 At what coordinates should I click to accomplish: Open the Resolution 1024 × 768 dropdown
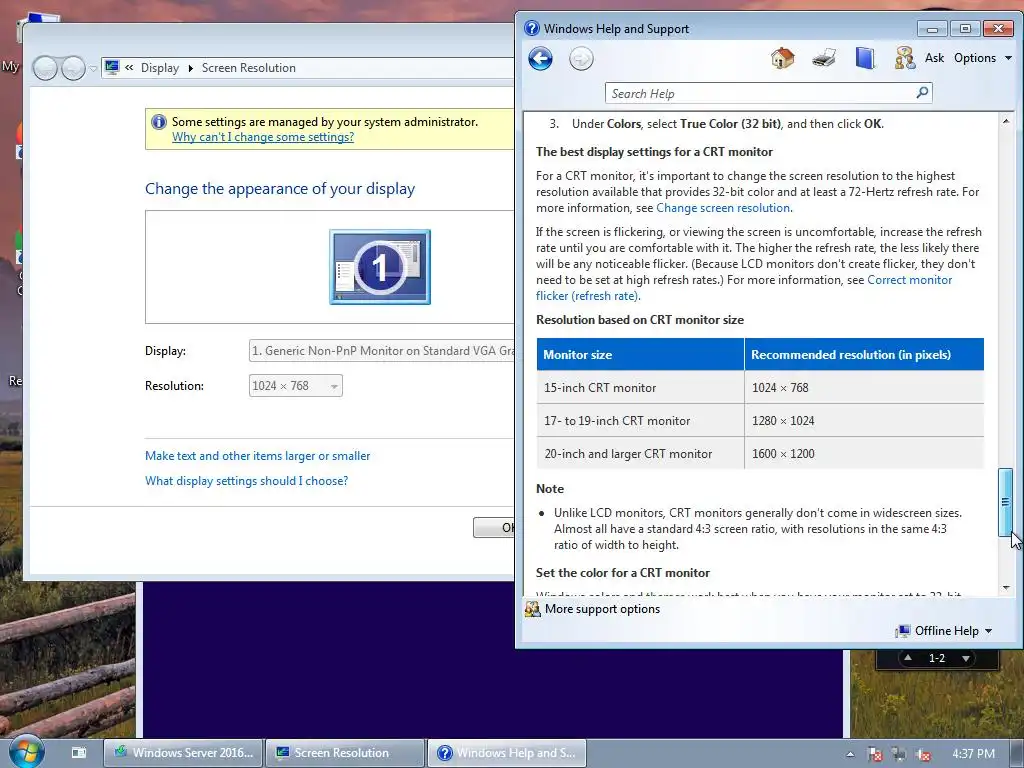(x=295, y=386)
